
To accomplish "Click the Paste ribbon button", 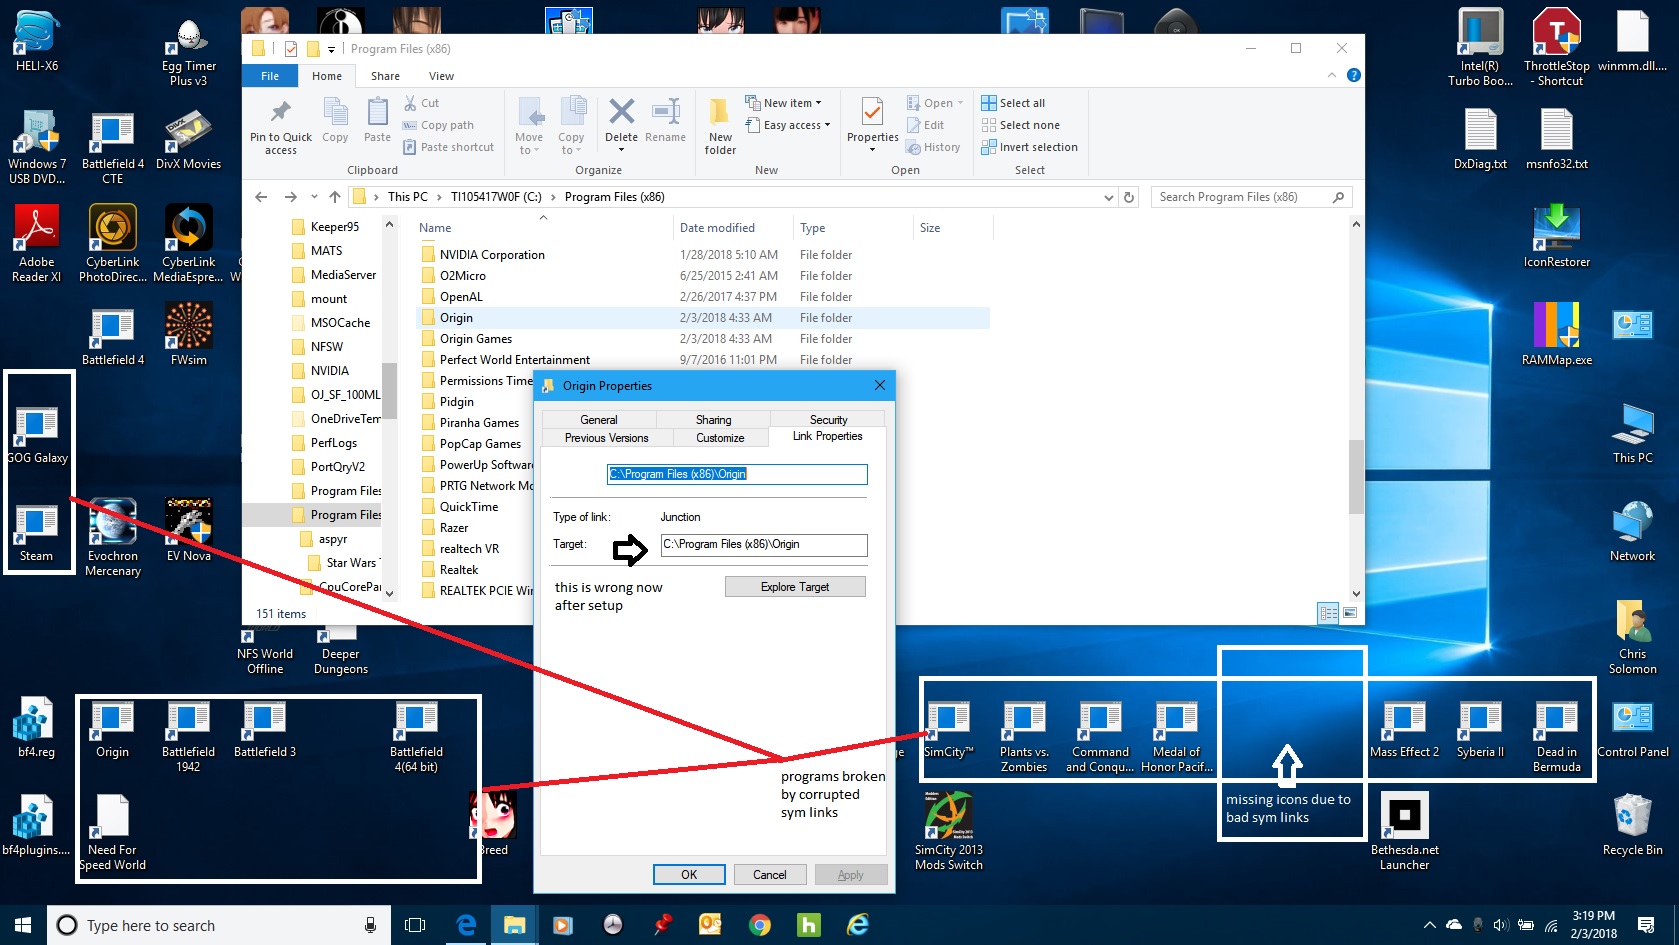I will coord(377,120).
